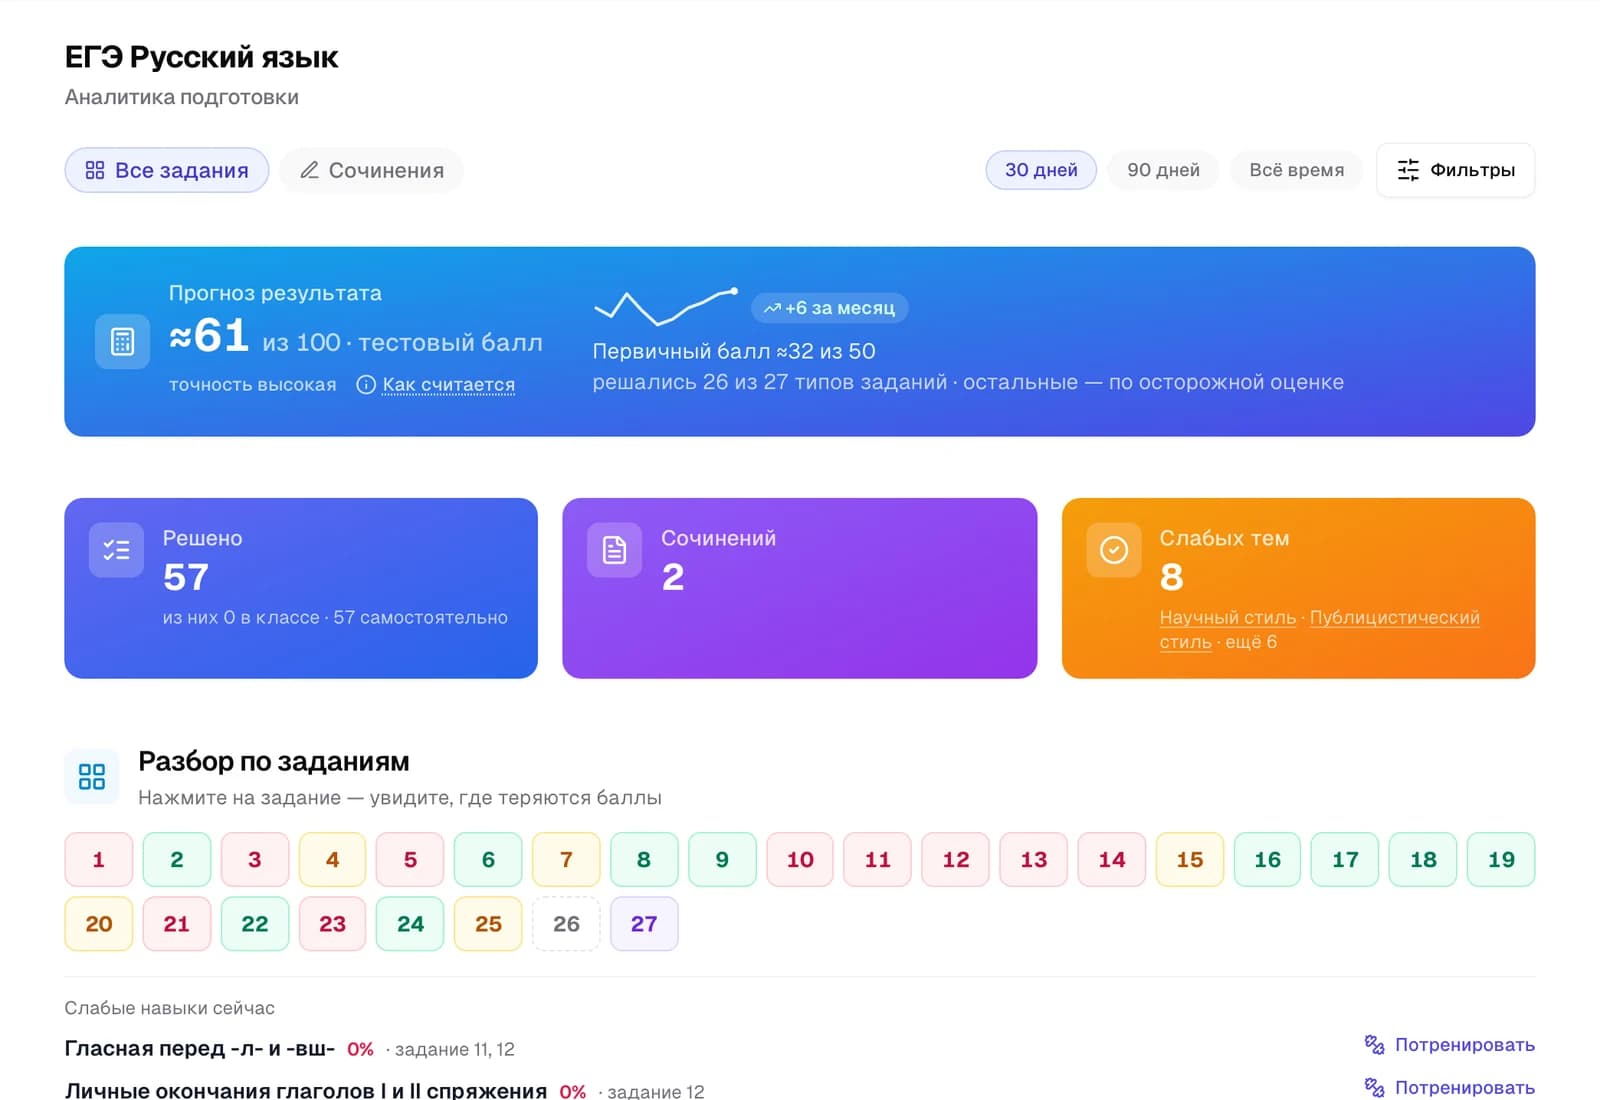Select task tile 16
The width and height of the screenshot is (1600, 1100).
[x=1267, y=860]
